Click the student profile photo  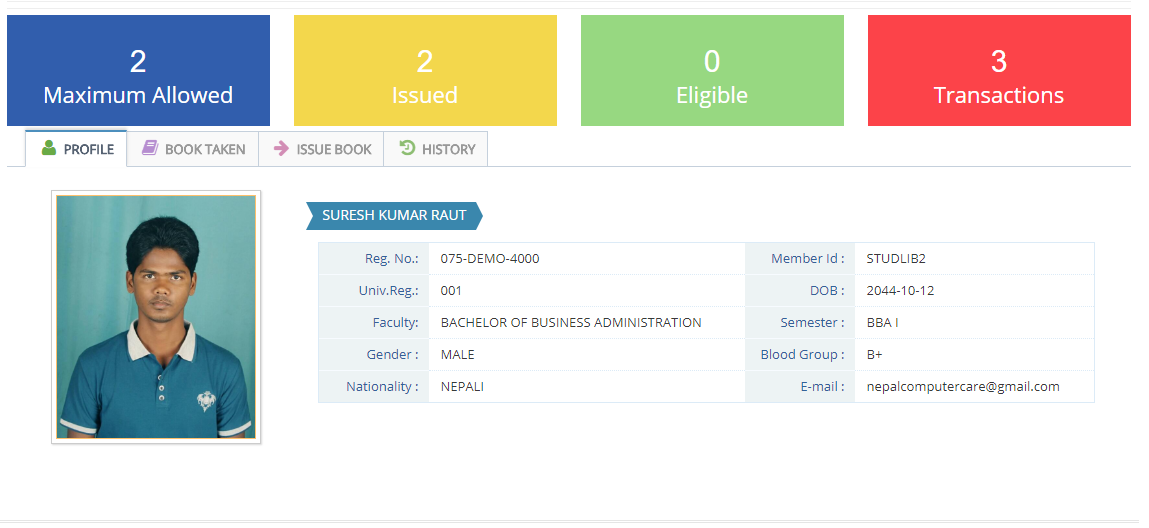click(156, 316)
